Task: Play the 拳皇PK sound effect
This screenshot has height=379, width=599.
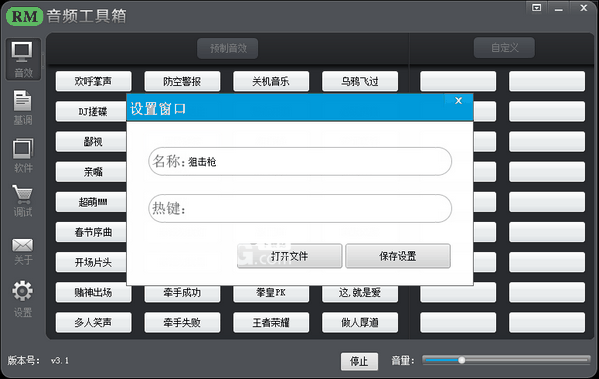Action: [x=271, y=294]
